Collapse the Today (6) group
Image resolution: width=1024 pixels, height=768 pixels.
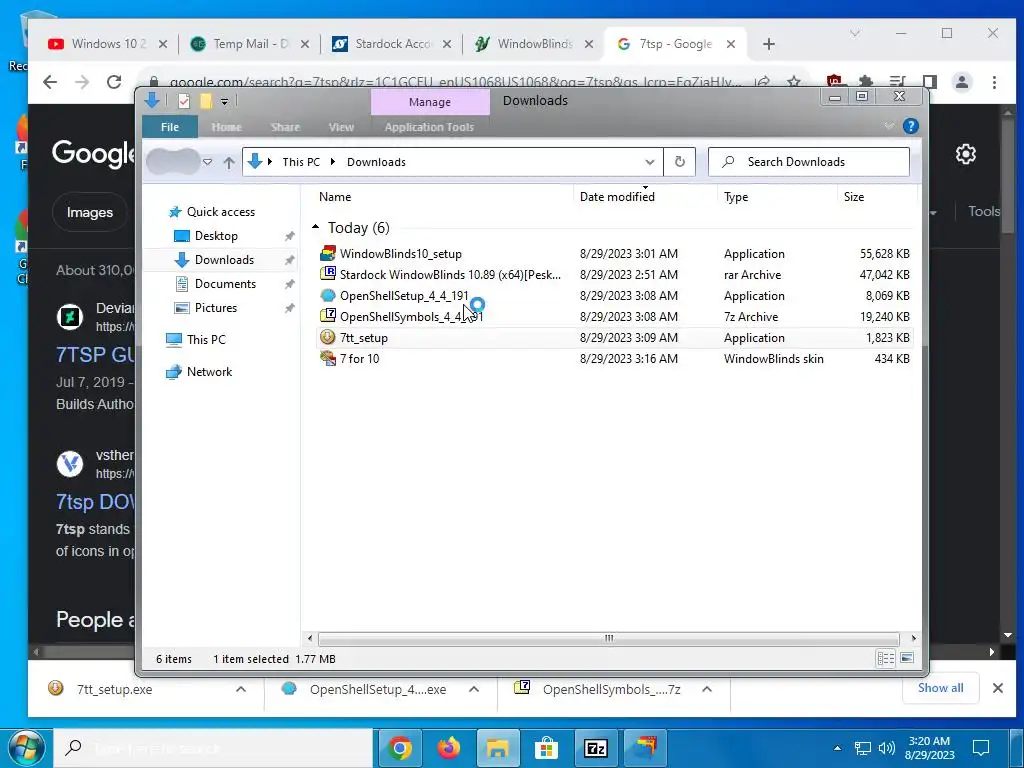[x=315, y=227]
